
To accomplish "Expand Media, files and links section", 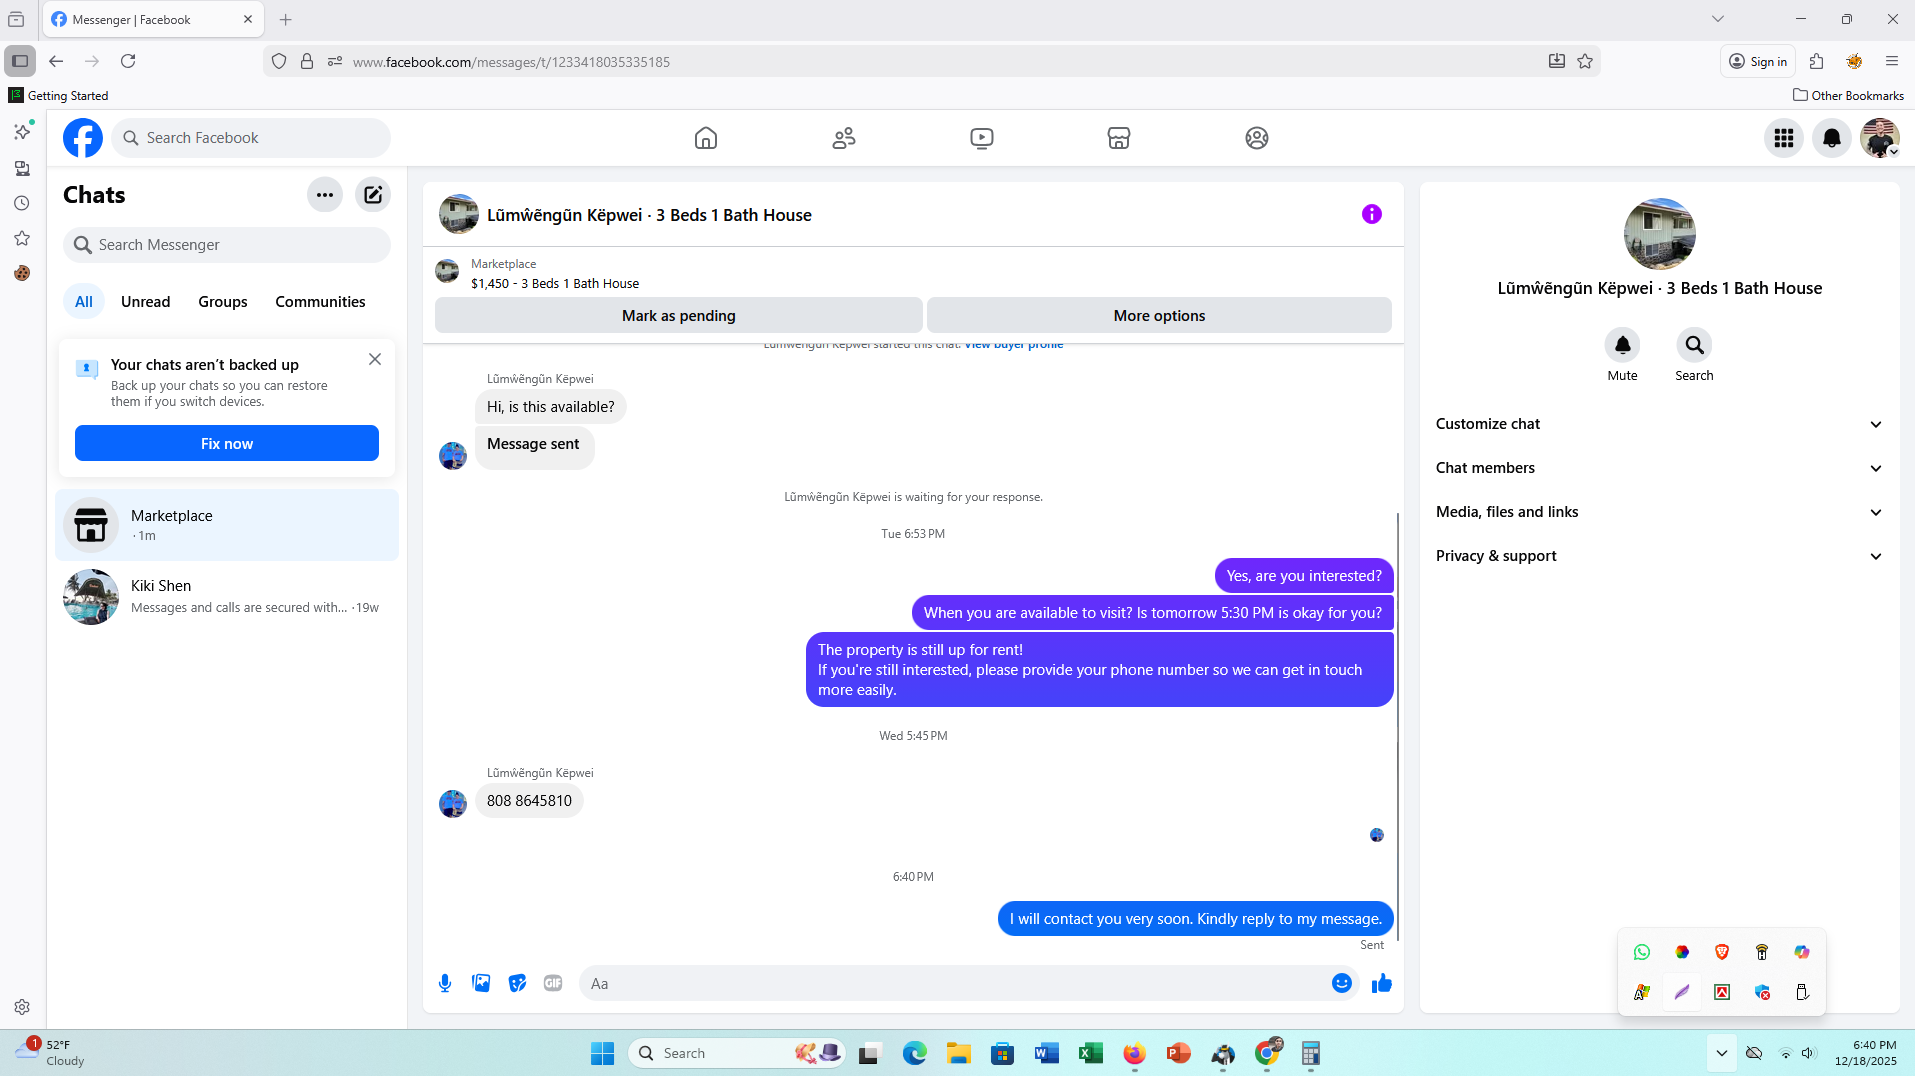I will click(x=1659, y=512).
